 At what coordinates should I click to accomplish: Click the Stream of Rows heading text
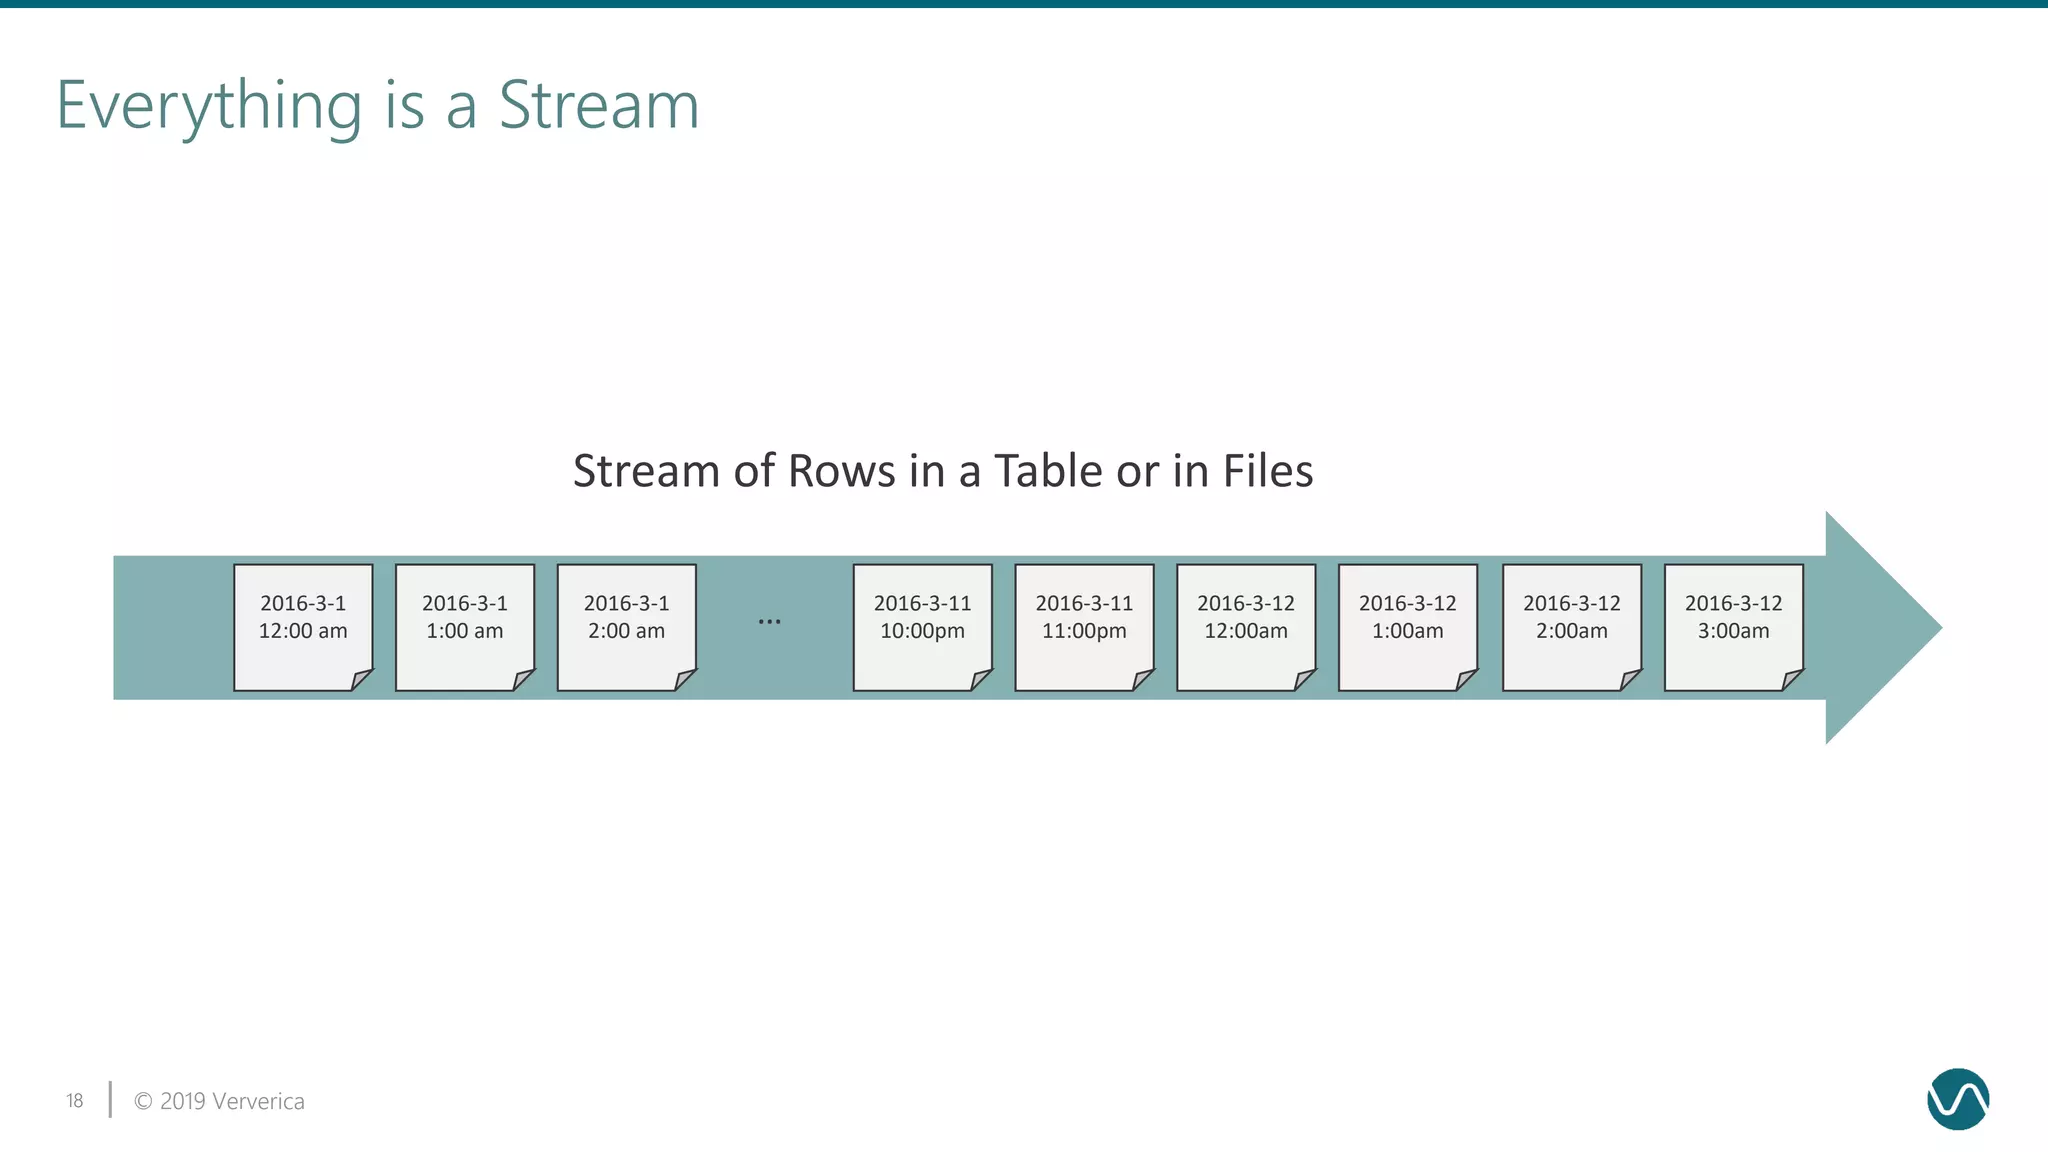942,471
